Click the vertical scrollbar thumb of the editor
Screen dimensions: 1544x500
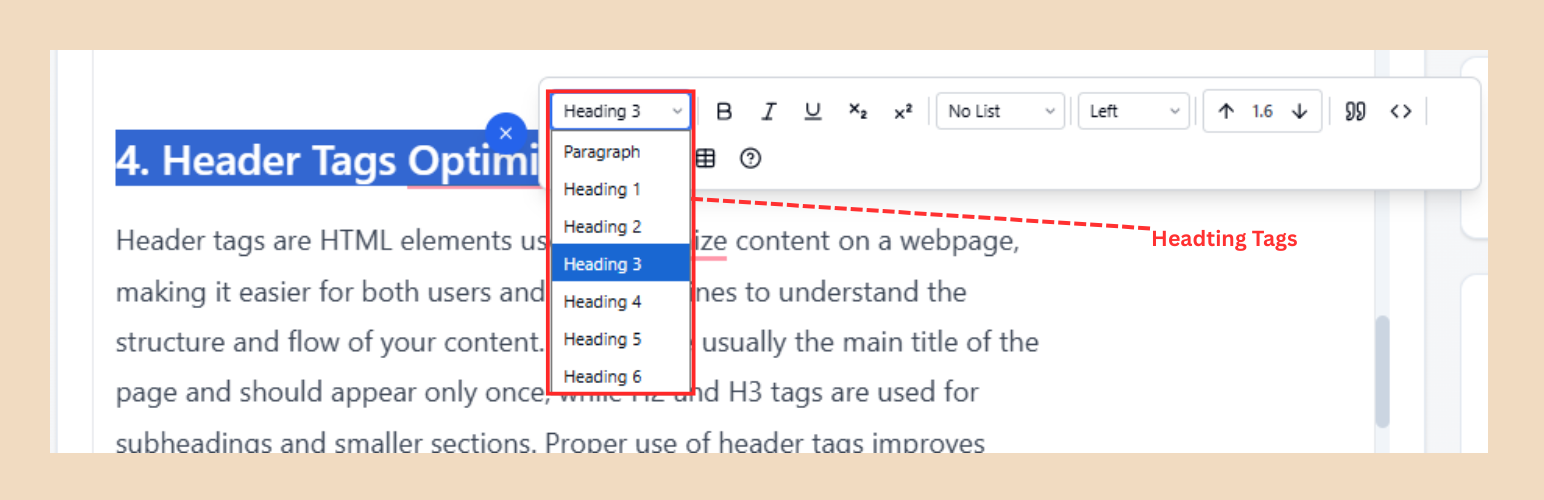1382,372
